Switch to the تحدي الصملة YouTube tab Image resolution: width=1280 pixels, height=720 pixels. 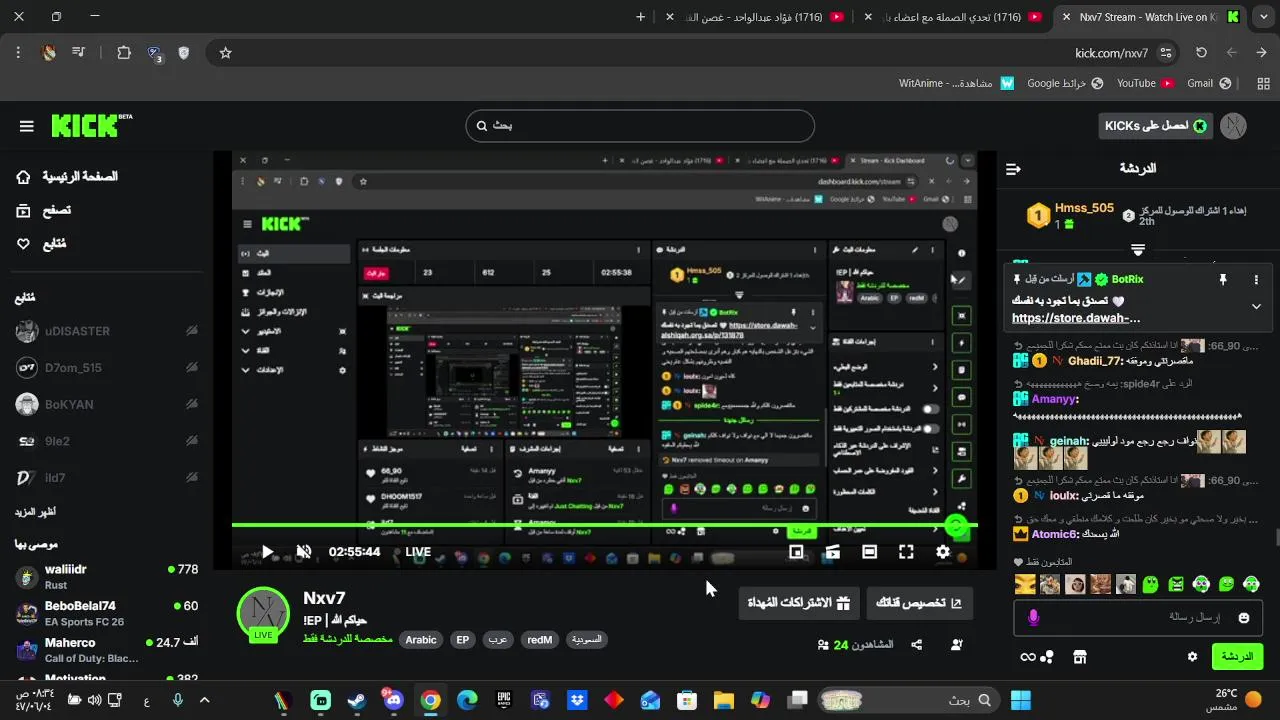[952, 17]
